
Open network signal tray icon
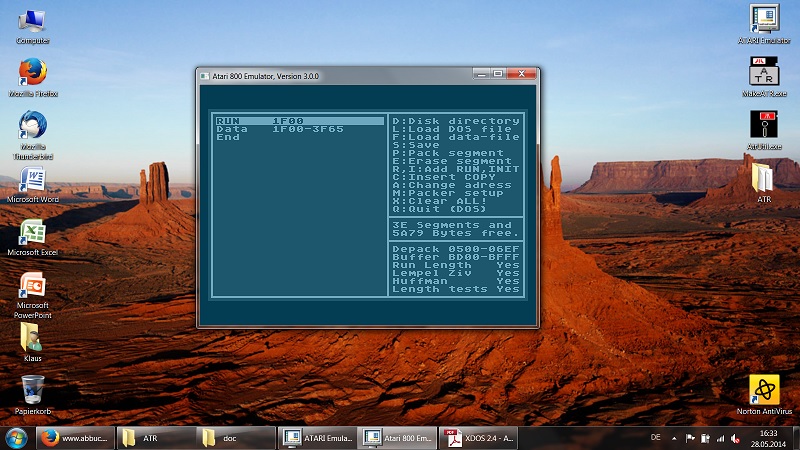click(x=720, y=438)
